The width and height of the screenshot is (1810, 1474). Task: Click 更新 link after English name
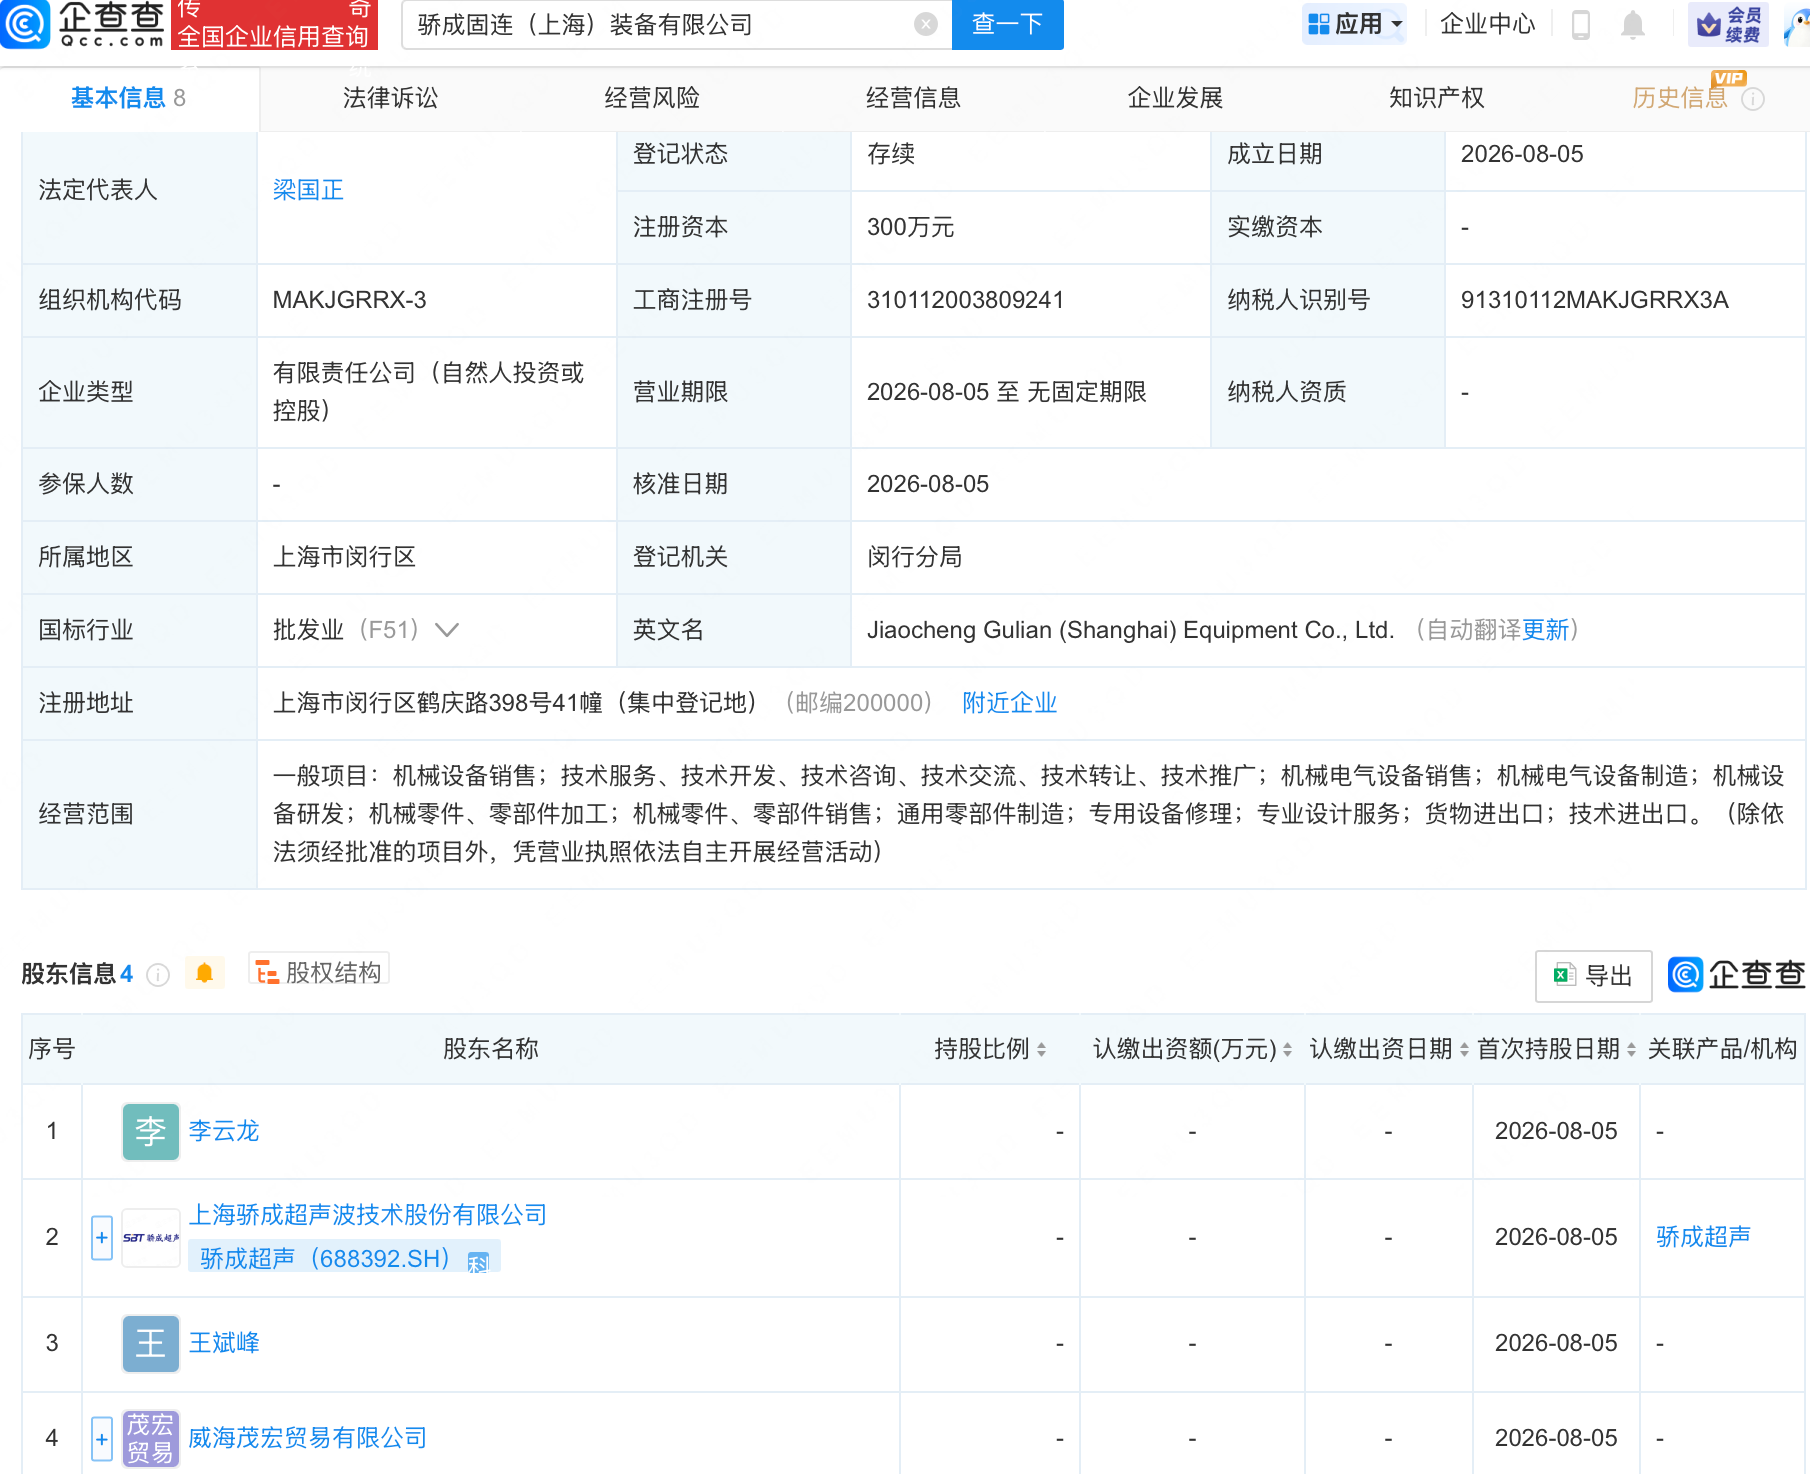coord(1545,630)
